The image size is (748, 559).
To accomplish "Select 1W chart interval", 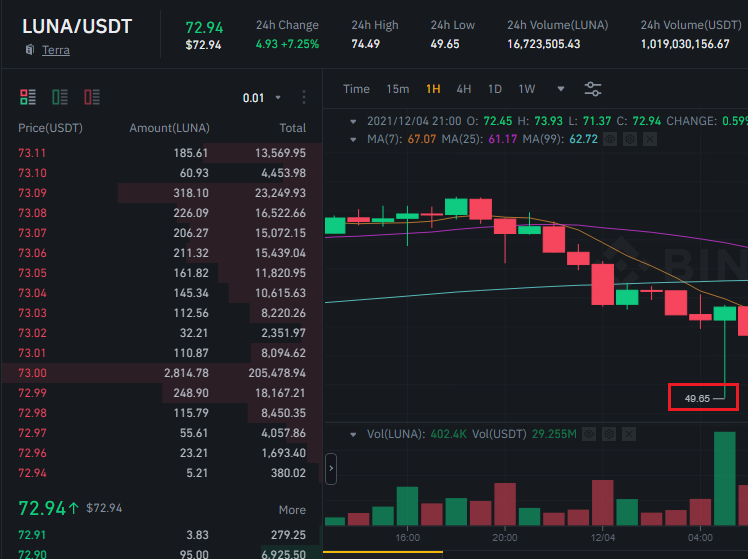I will click(527, 89).
